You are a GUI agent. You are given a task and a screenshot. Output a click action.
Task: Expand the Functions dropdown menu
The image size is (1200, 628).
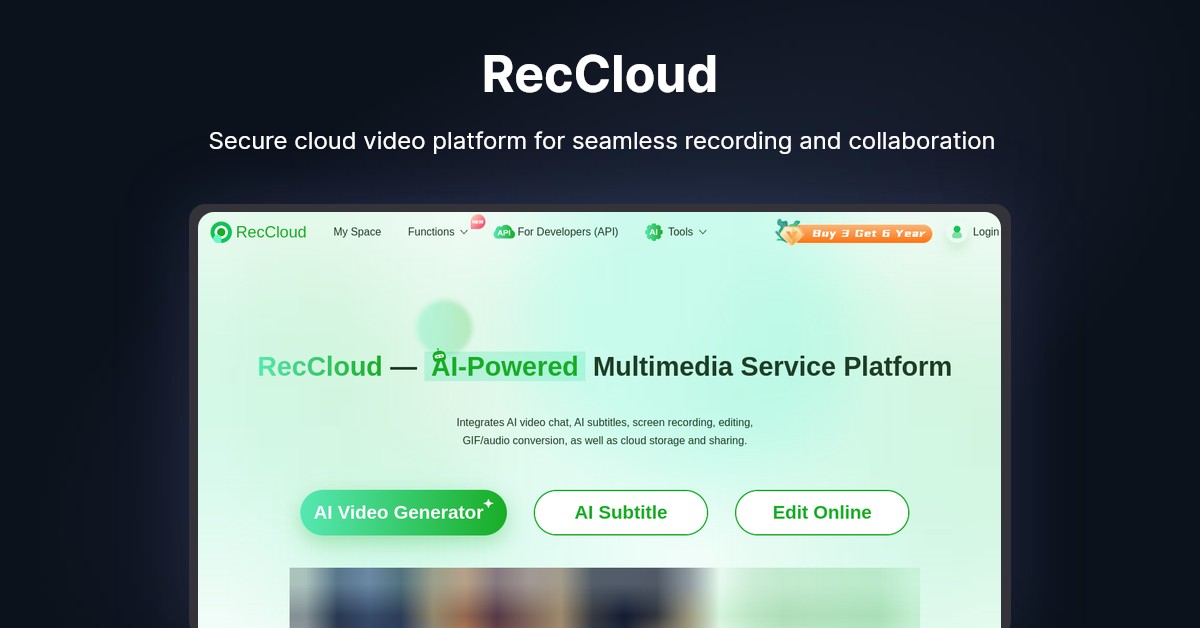point(438,232)
